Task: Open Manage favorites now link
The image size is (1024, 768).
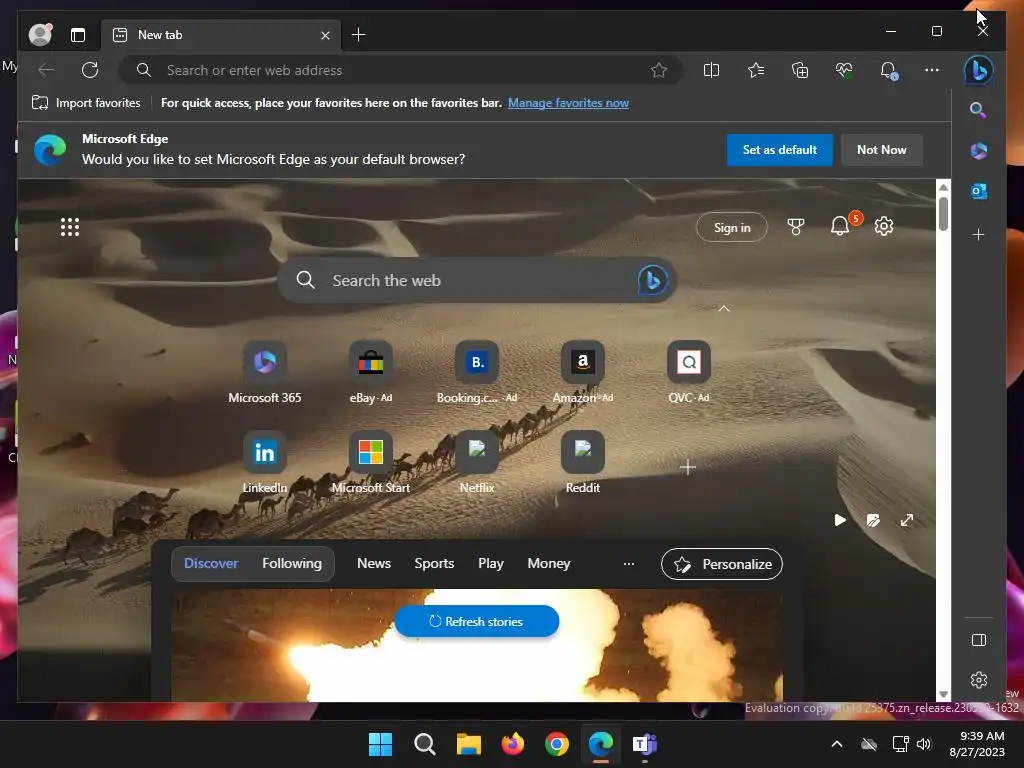Action: tap(568, 103)
